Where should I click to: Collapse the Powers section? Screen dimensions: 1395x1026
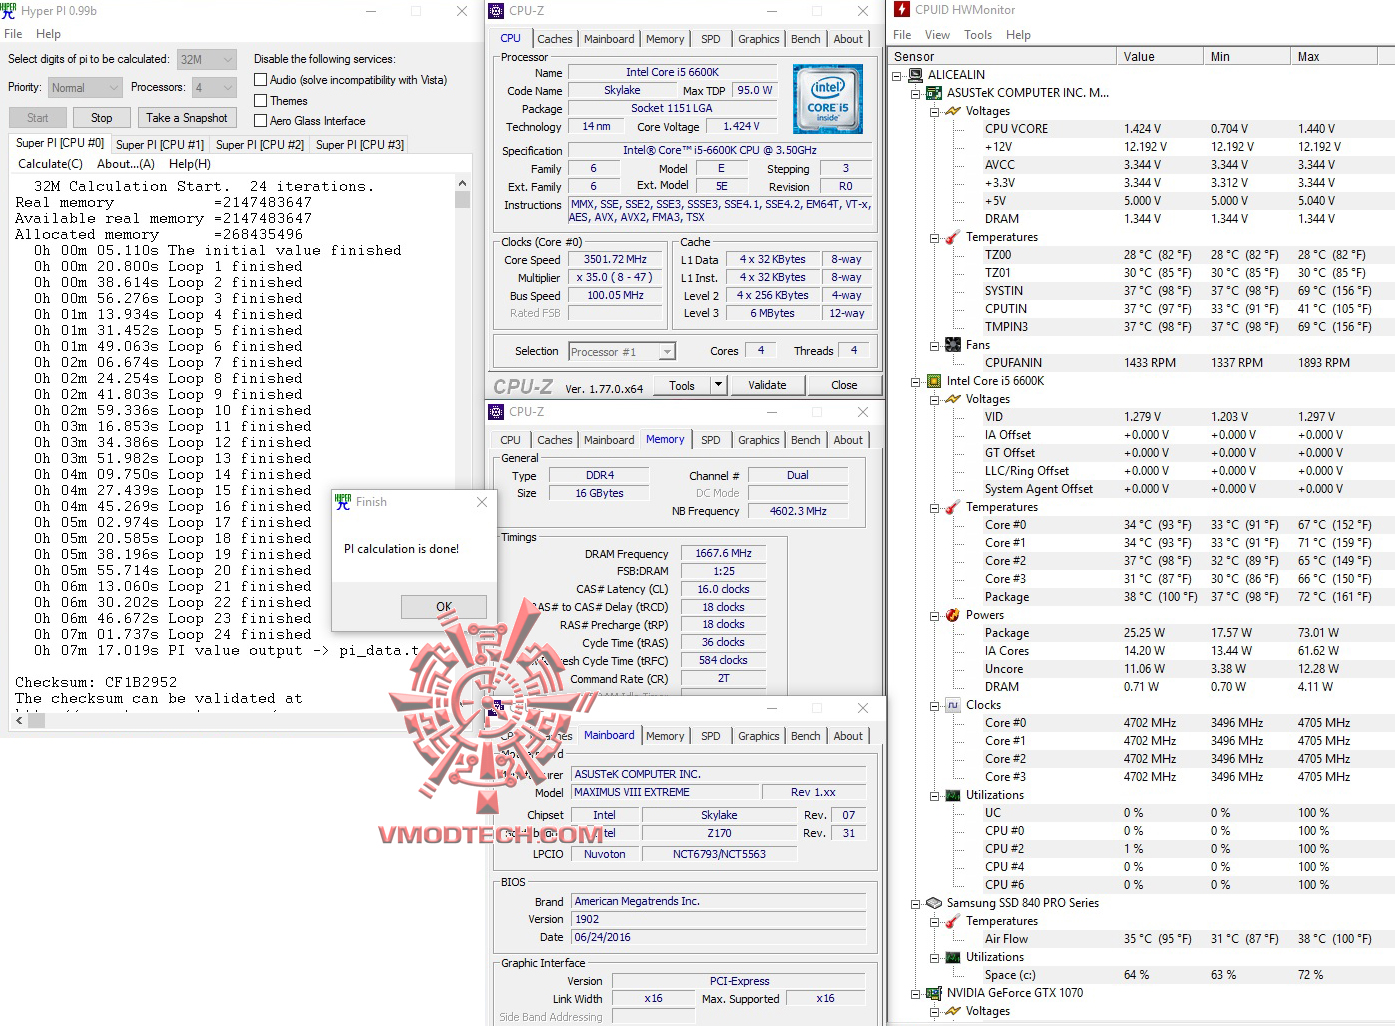pos(934,615)
